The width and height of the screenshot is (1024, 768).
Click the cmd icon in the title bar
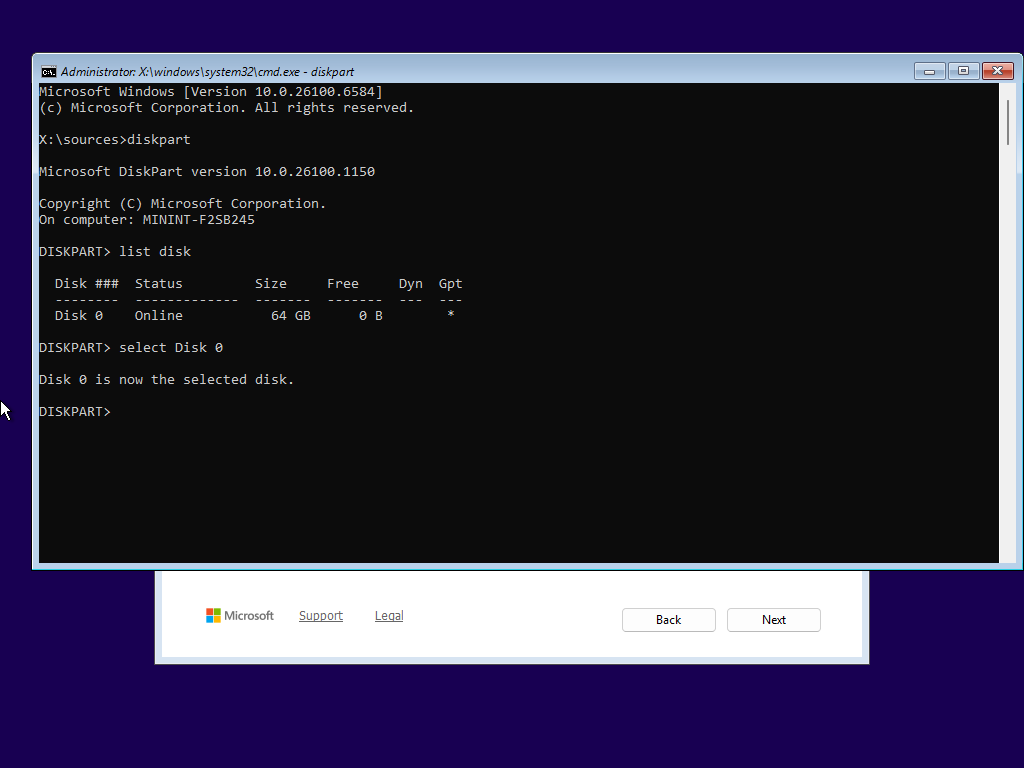click(48, 71)
